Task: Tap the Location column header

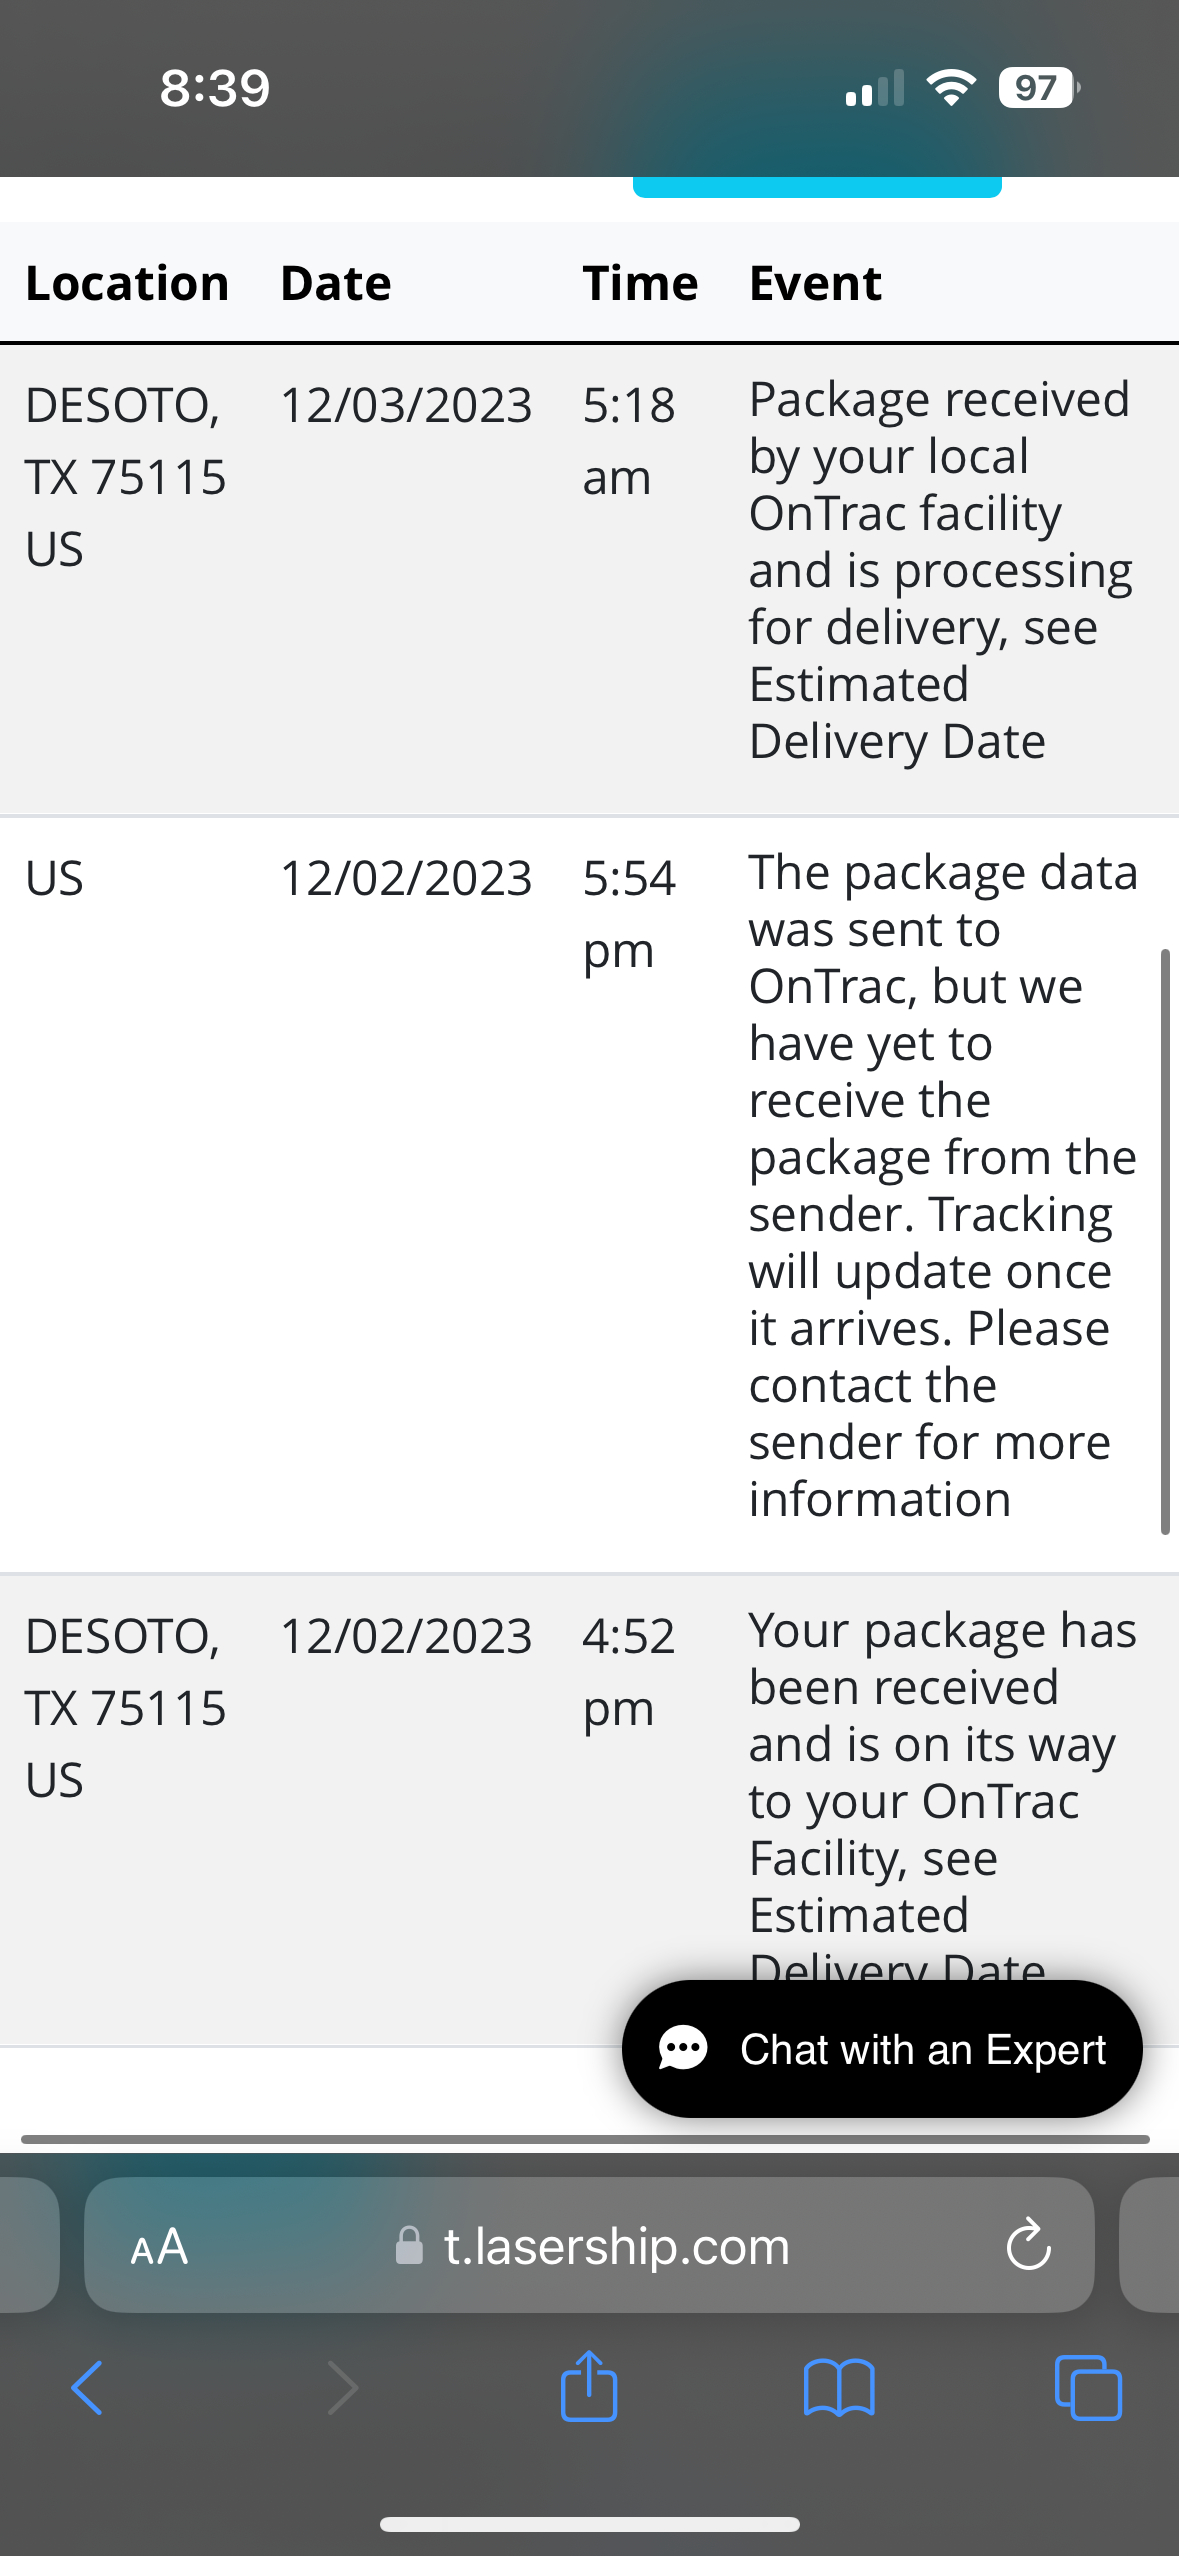Action: [x=127, y=283]
